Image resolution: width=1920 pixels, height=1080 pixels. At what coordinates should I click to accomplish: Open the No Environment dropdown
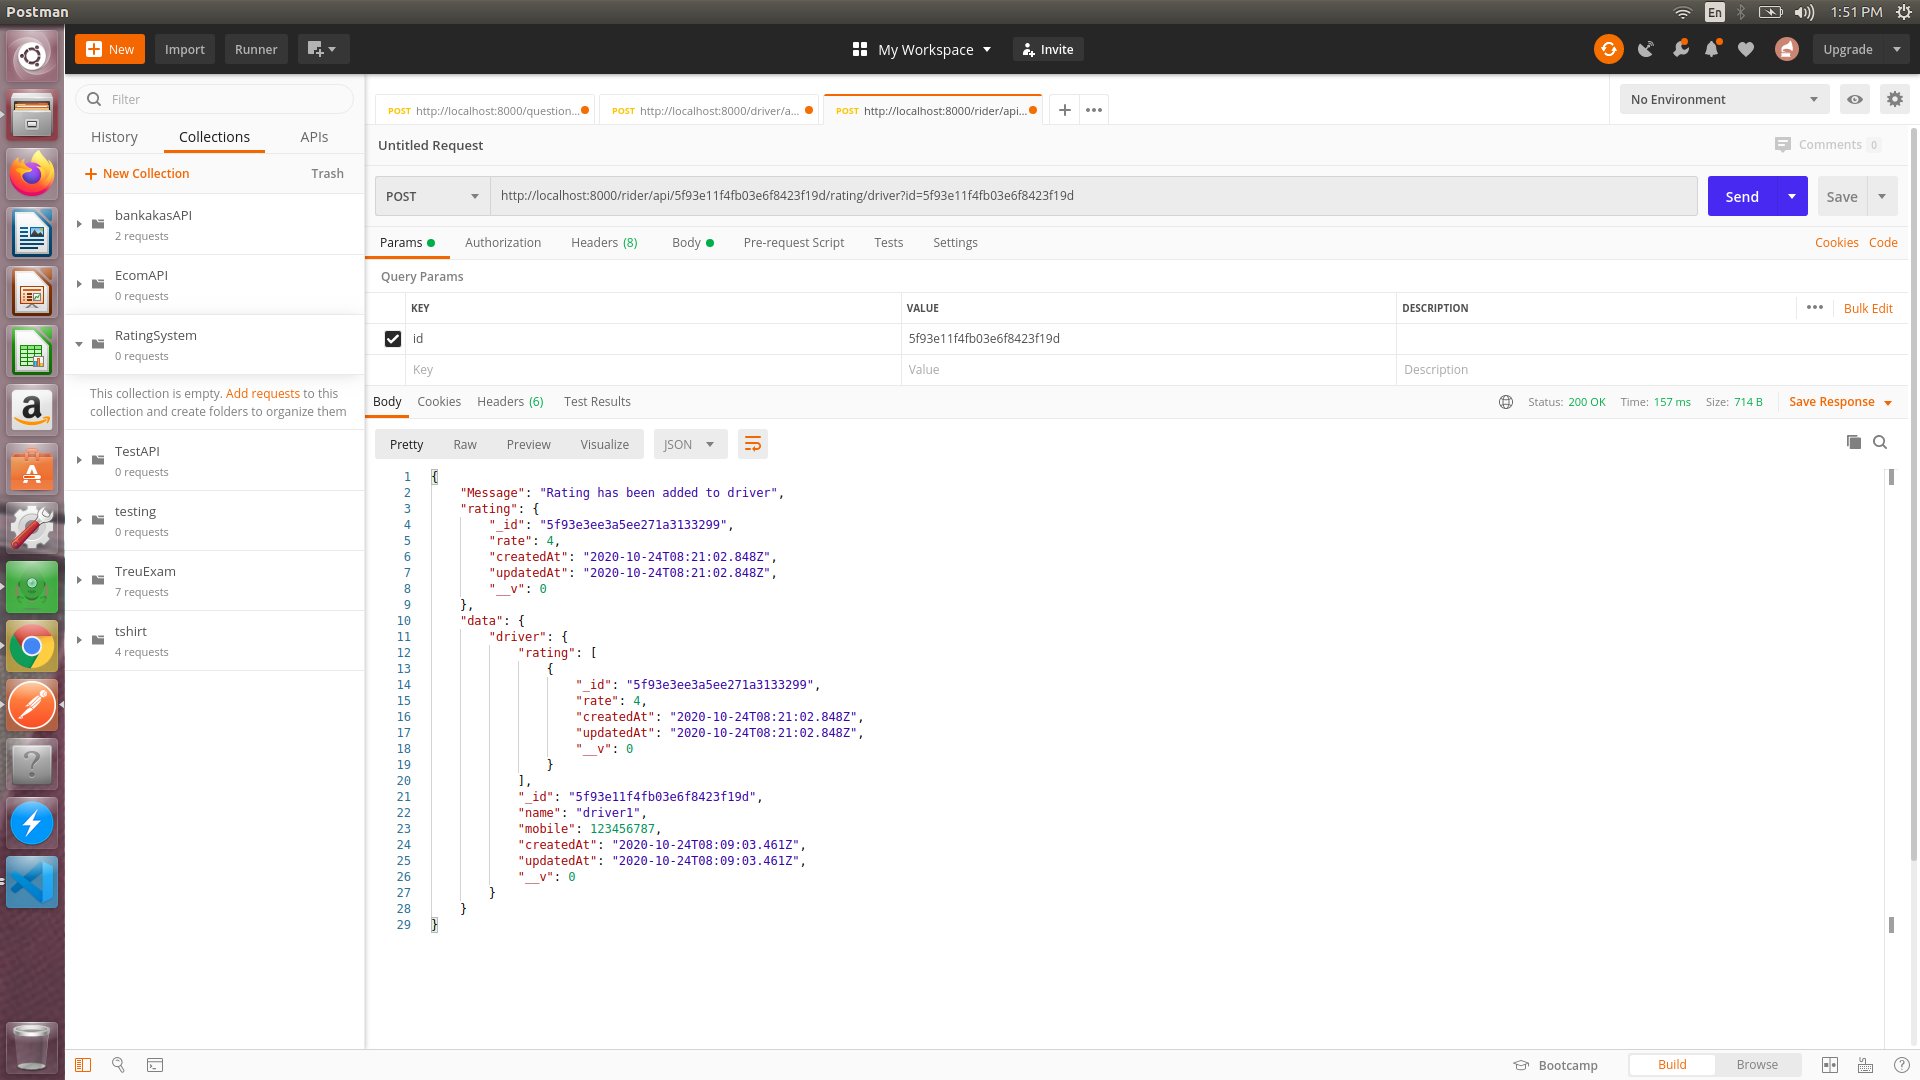[x=1723, y=99]
